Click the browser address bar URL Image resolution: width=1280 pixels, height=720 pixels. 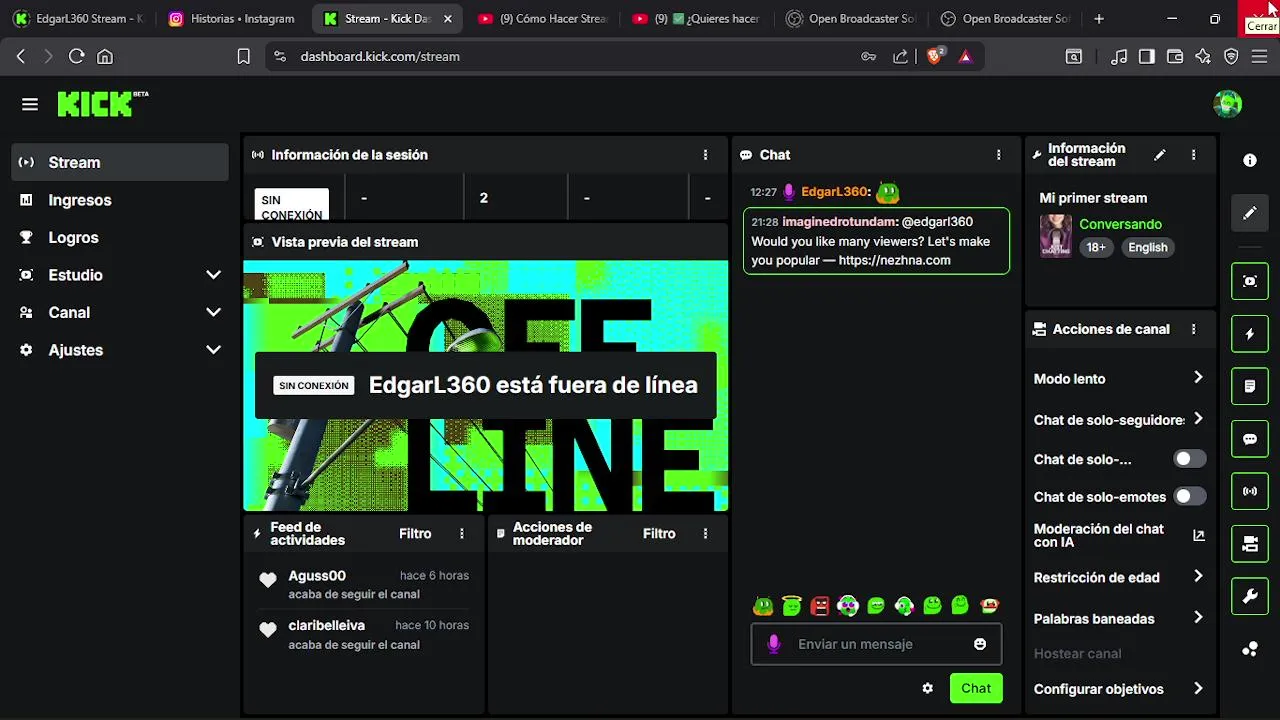380,57
